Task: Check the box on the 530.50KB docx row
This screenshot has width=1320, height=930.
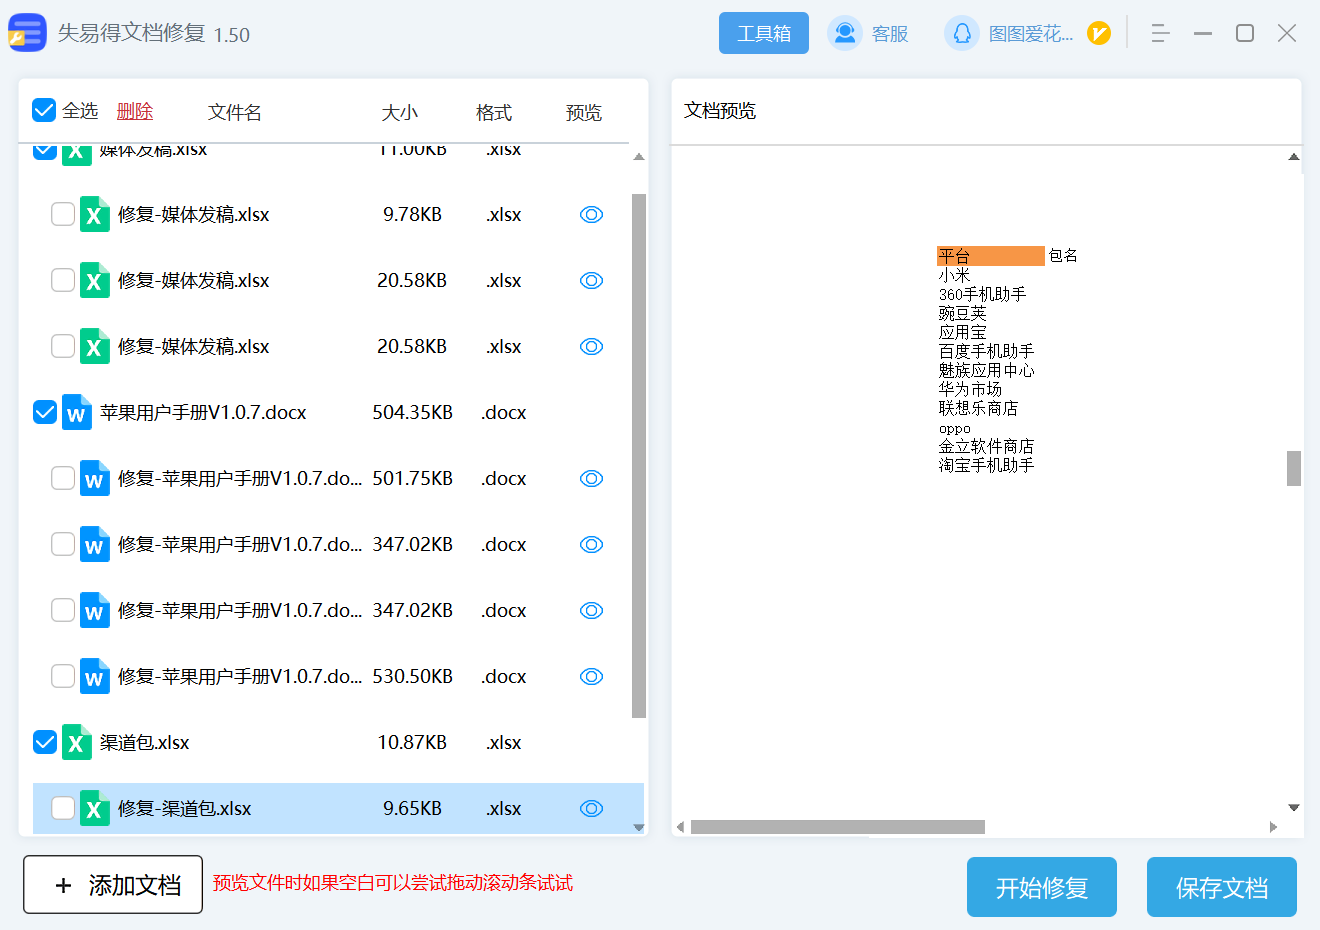Action: click(x=62, y=676)
